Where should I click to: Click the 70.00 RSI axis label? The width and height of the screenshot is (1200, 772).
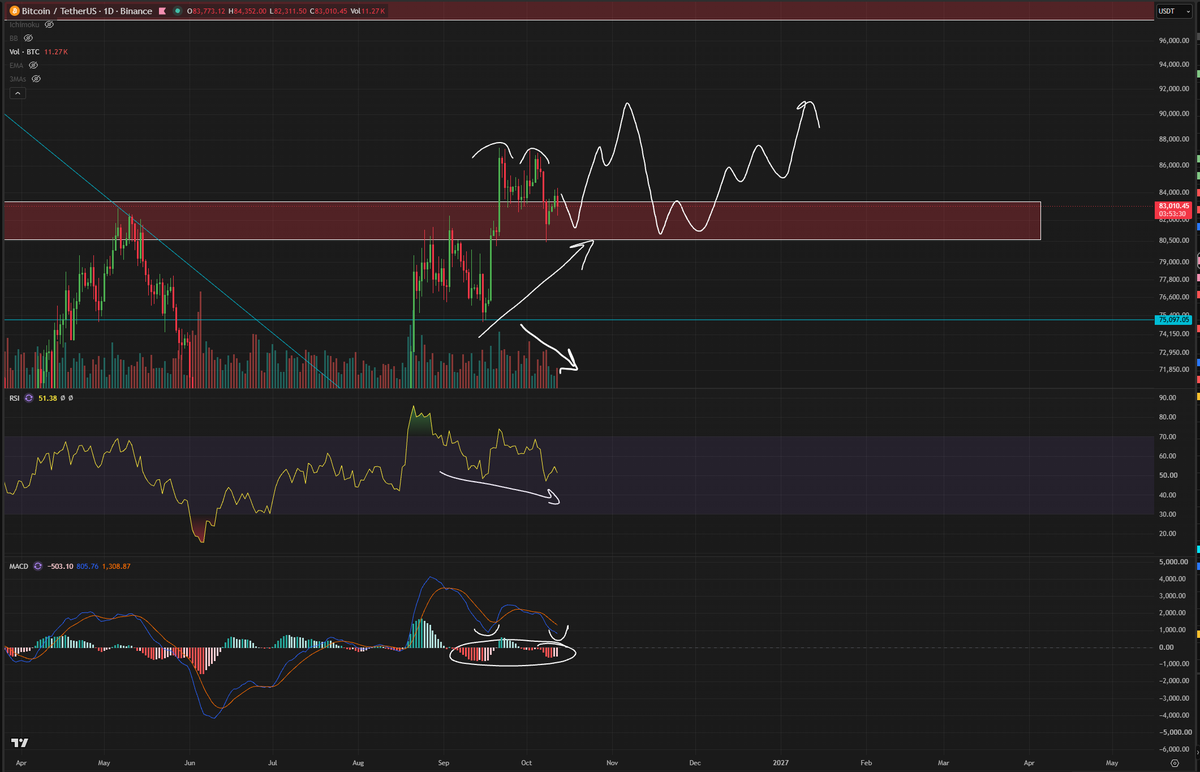[x=1166, y=437]
